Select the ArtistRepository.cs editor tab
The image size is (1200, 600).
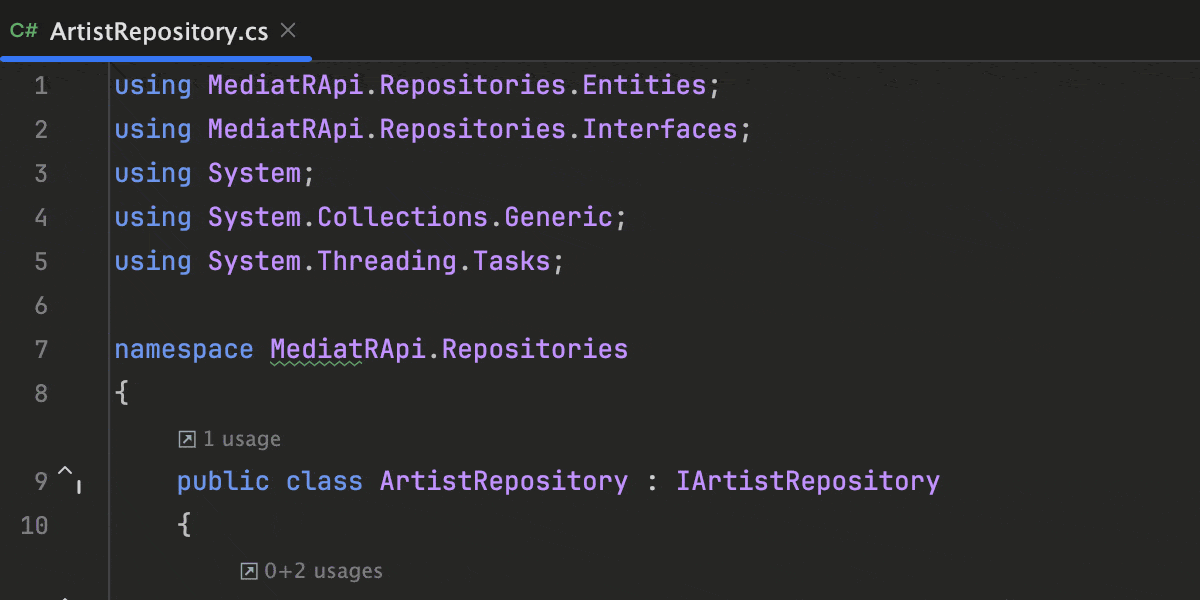(x=159, y=32)
